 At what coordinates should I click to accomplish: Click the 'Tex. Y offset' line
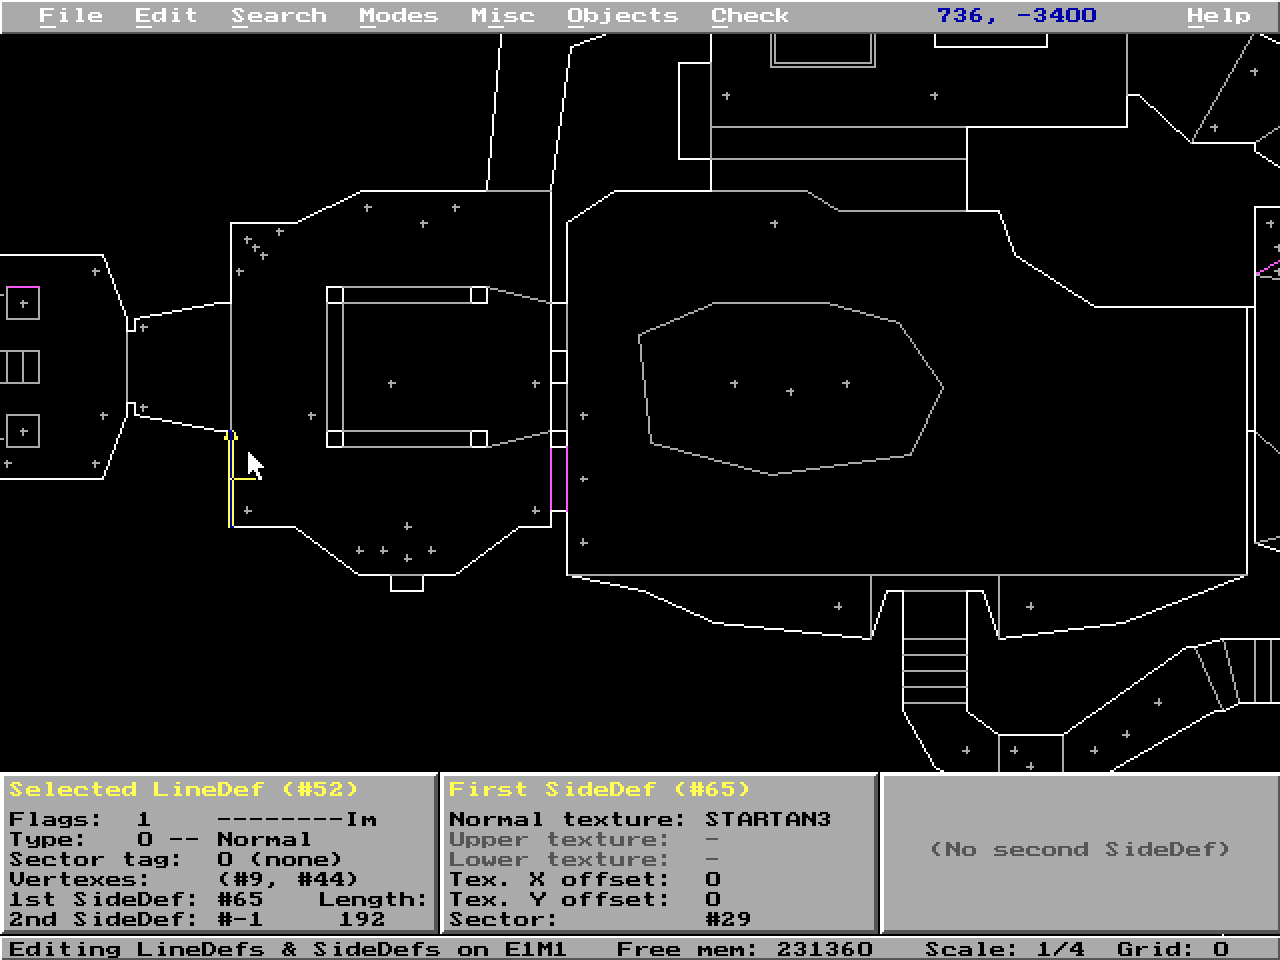click(584, 899)
